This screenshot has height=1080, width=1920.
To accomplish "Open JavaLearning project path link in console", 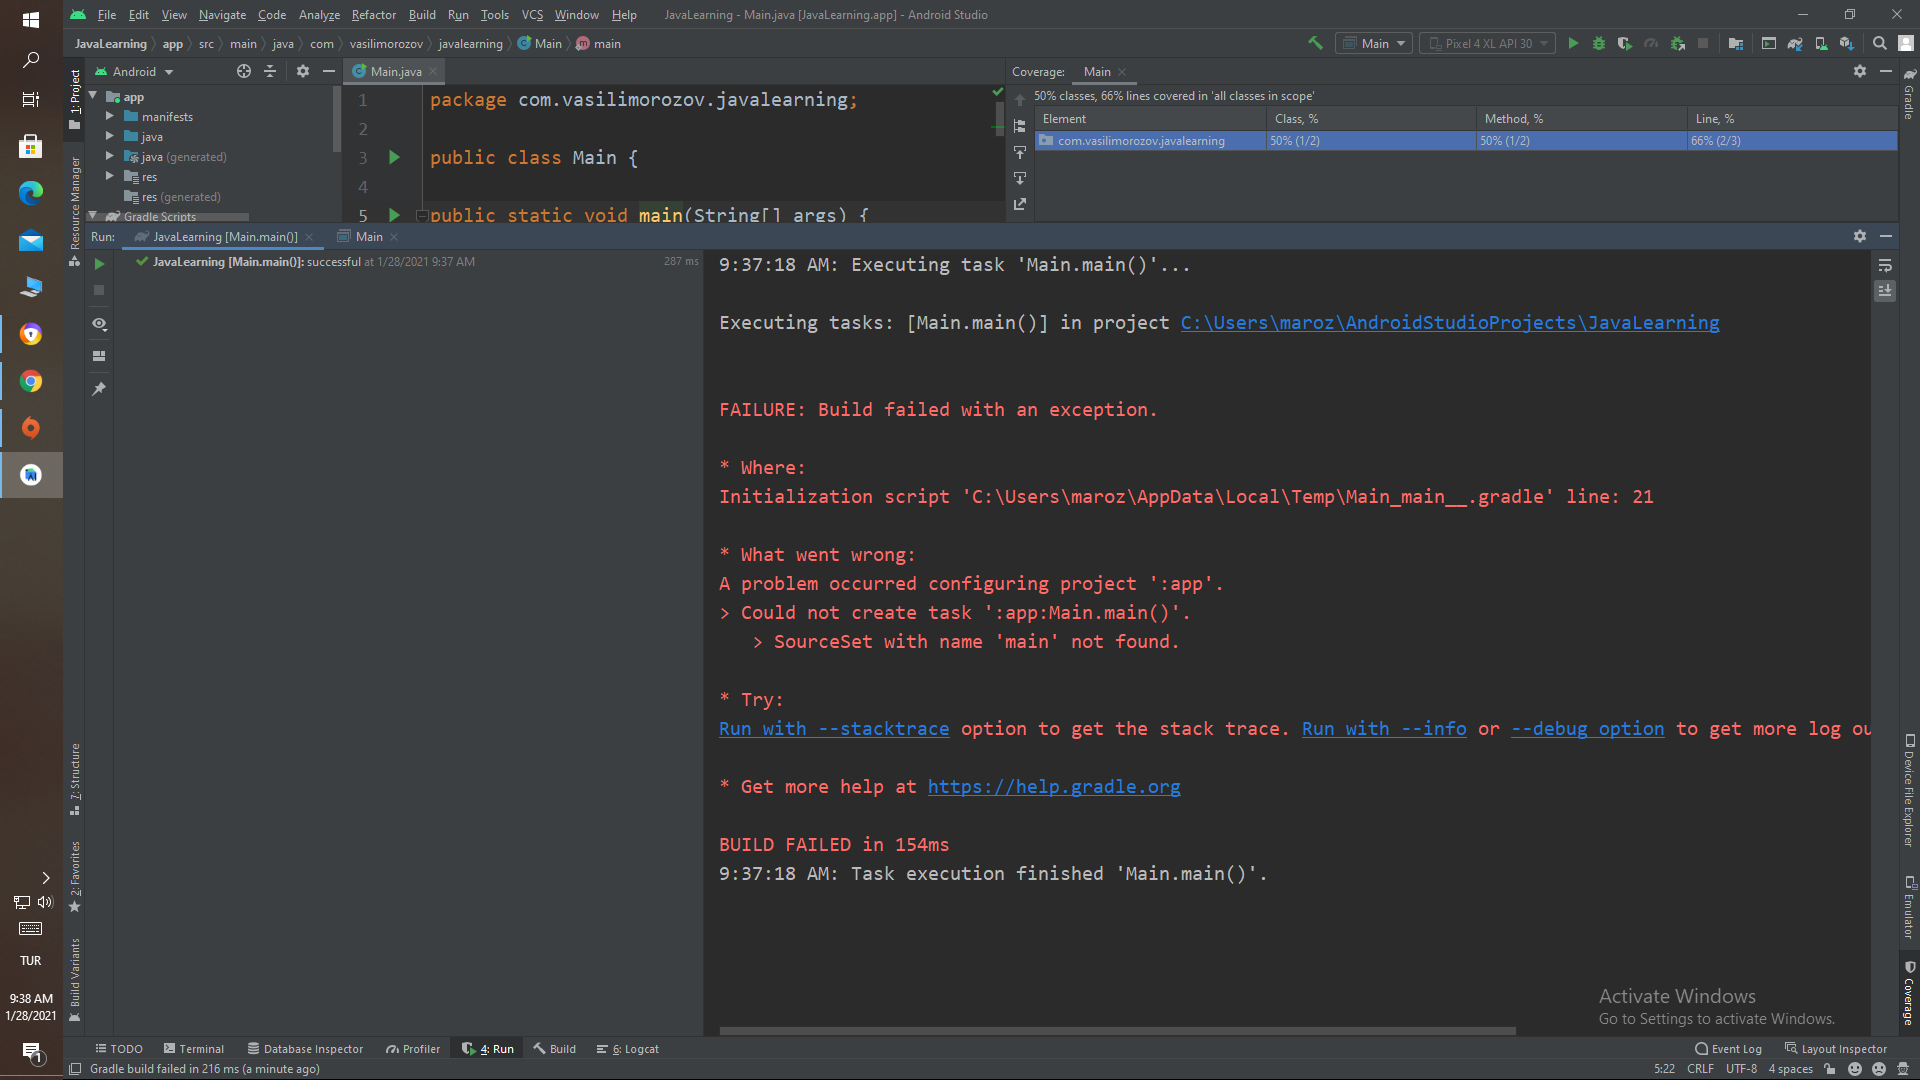I will 1450,322.
